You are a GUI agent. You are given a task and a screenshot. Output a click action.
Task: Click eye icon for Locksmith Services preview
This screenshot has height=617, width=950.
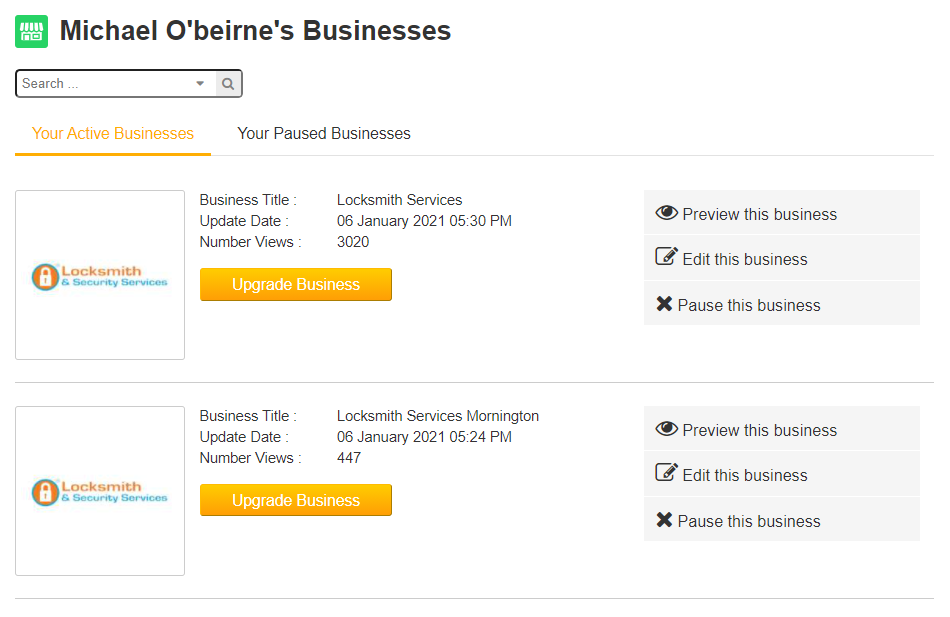tap(666, 213)
